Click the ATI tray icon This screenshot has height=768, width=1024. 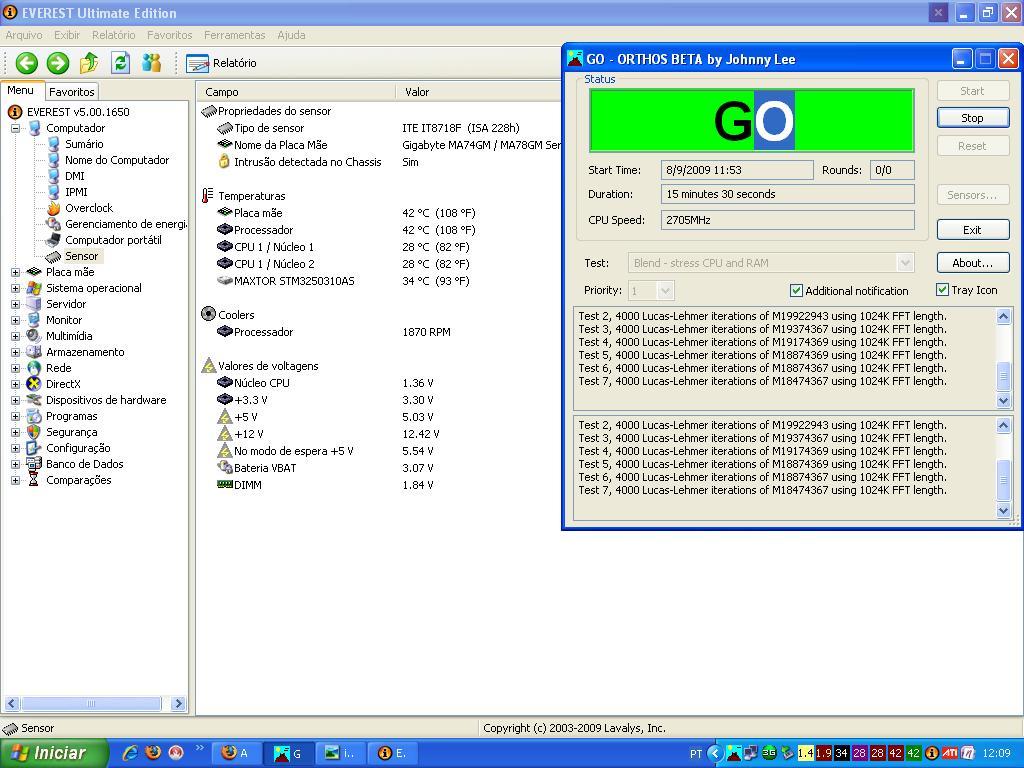[x=950, y=753]
